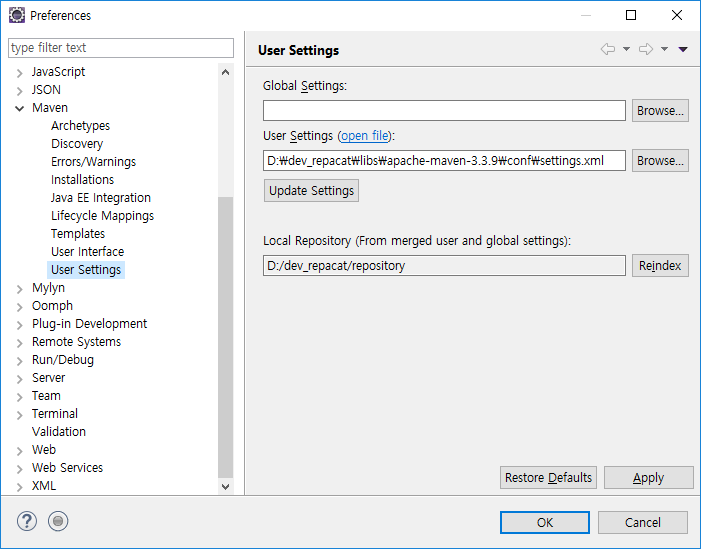Select Installations under Maven
The height and width of the screenshot is (549, 701).
[x=82, y=180]
